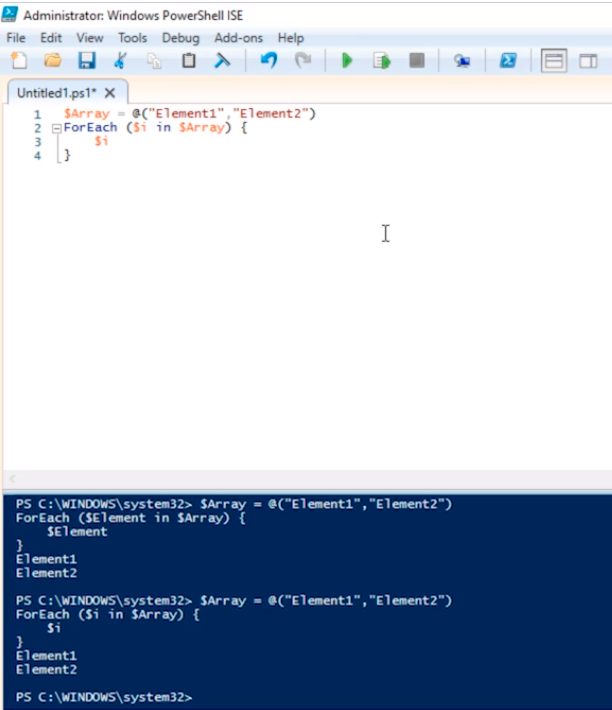Redo edit with the grey arrow
Screen dimensions: 612x710
303,60
